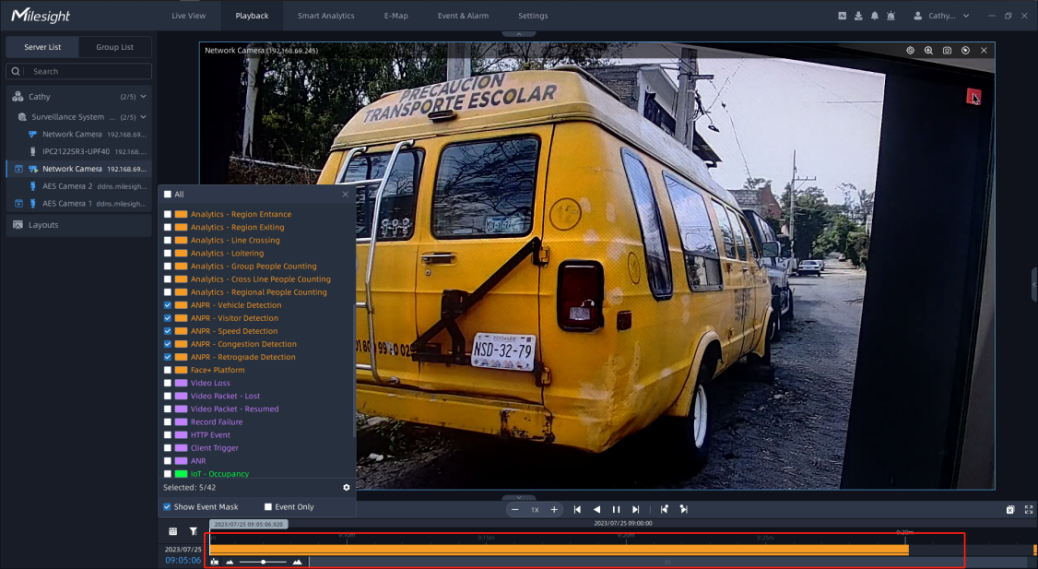Click the orange recording bar on timeline
The height and width of the screenshot is (569, 1038).
pyautogui.click(x=559, y=550)
